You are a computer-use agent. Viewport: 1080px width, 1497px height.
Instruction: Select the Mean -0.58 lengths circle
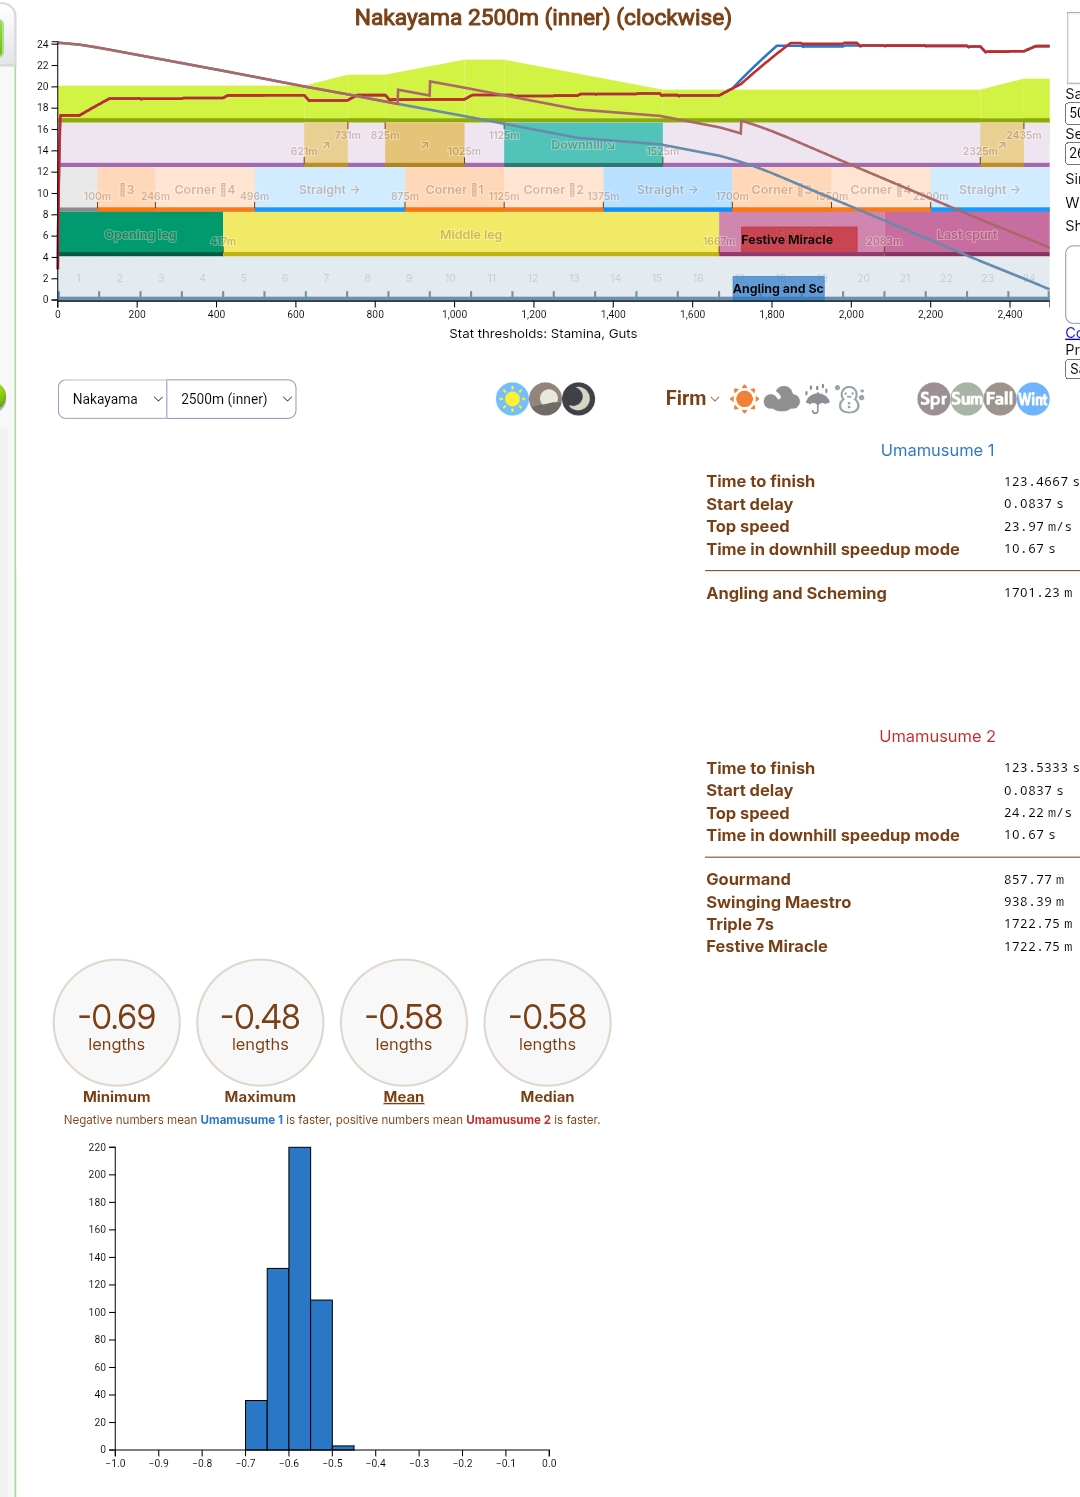[404, 1022]
